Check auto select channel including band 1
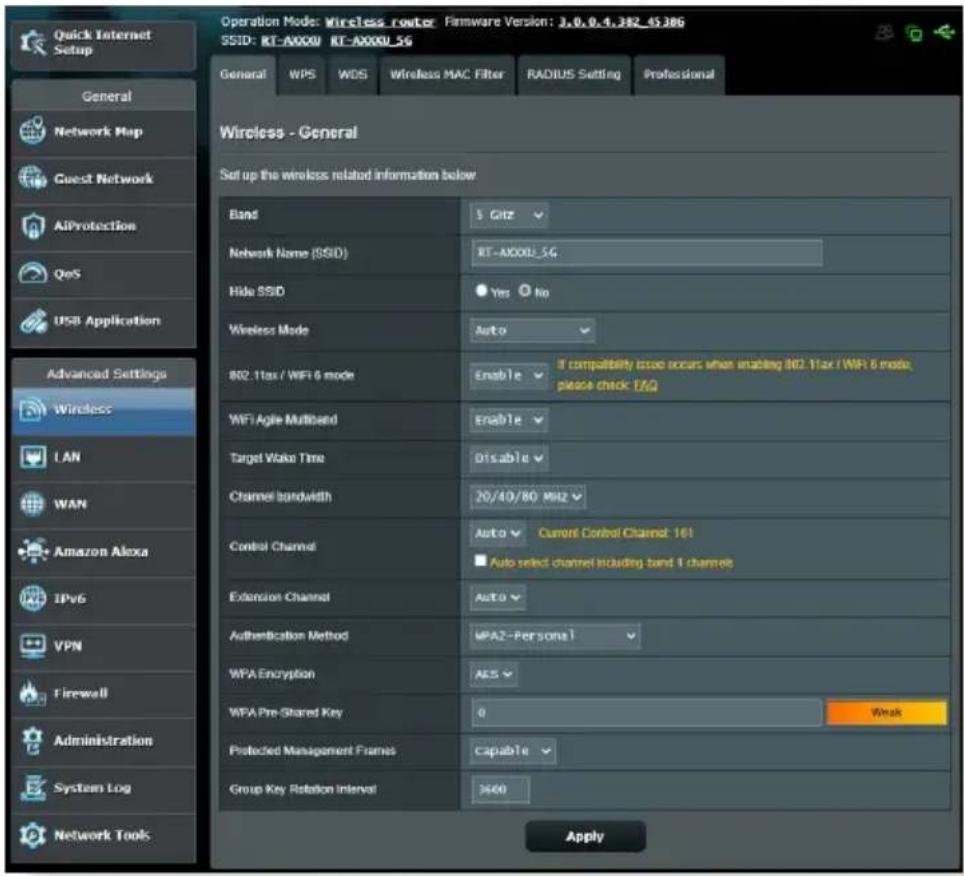This screenshot has width=964, height=876. 481,561
